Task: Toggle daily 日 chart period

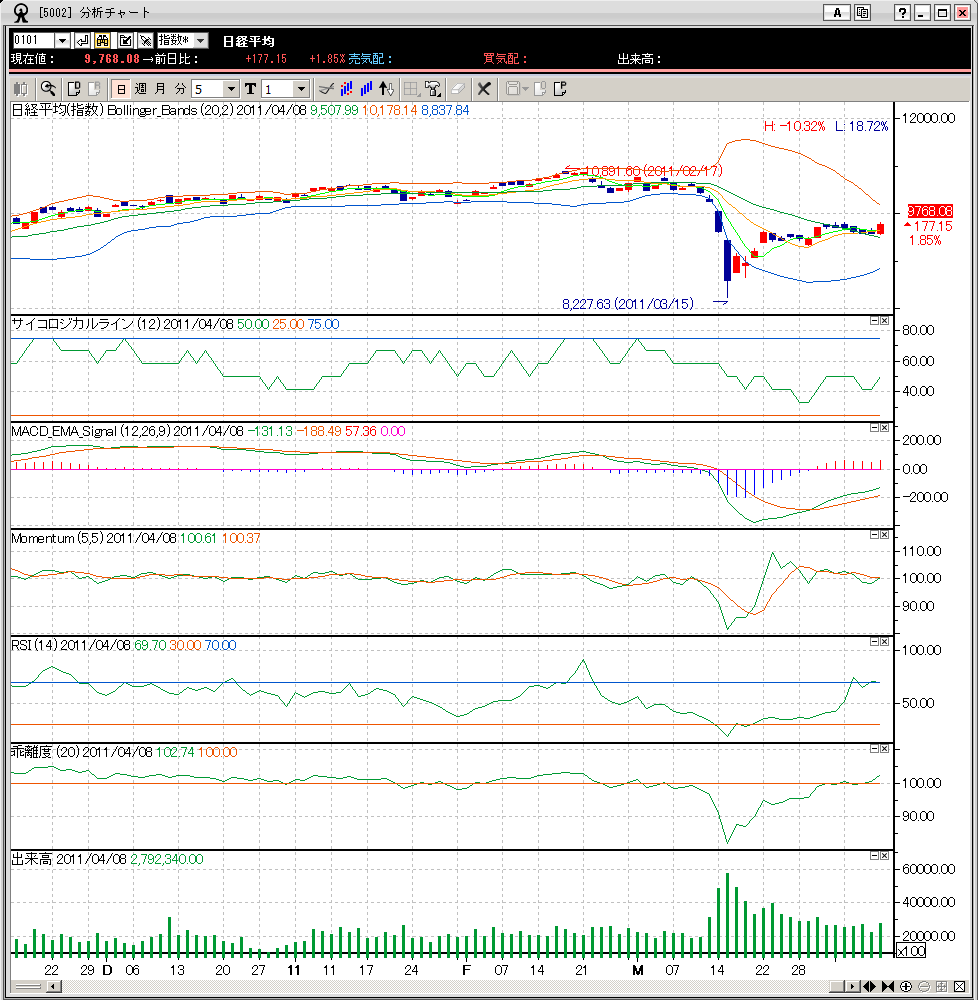Action: click(x=120, y=88)
